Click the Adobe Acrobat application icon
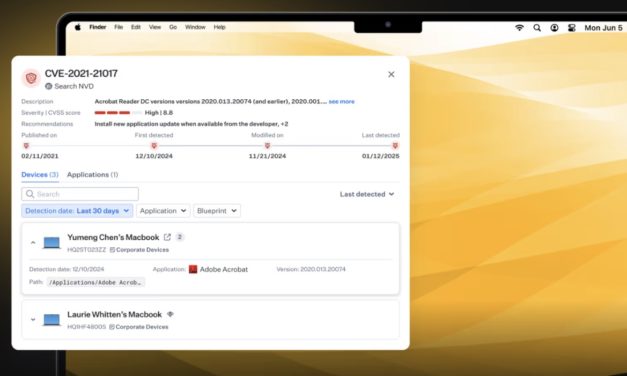 pos(193,270)
